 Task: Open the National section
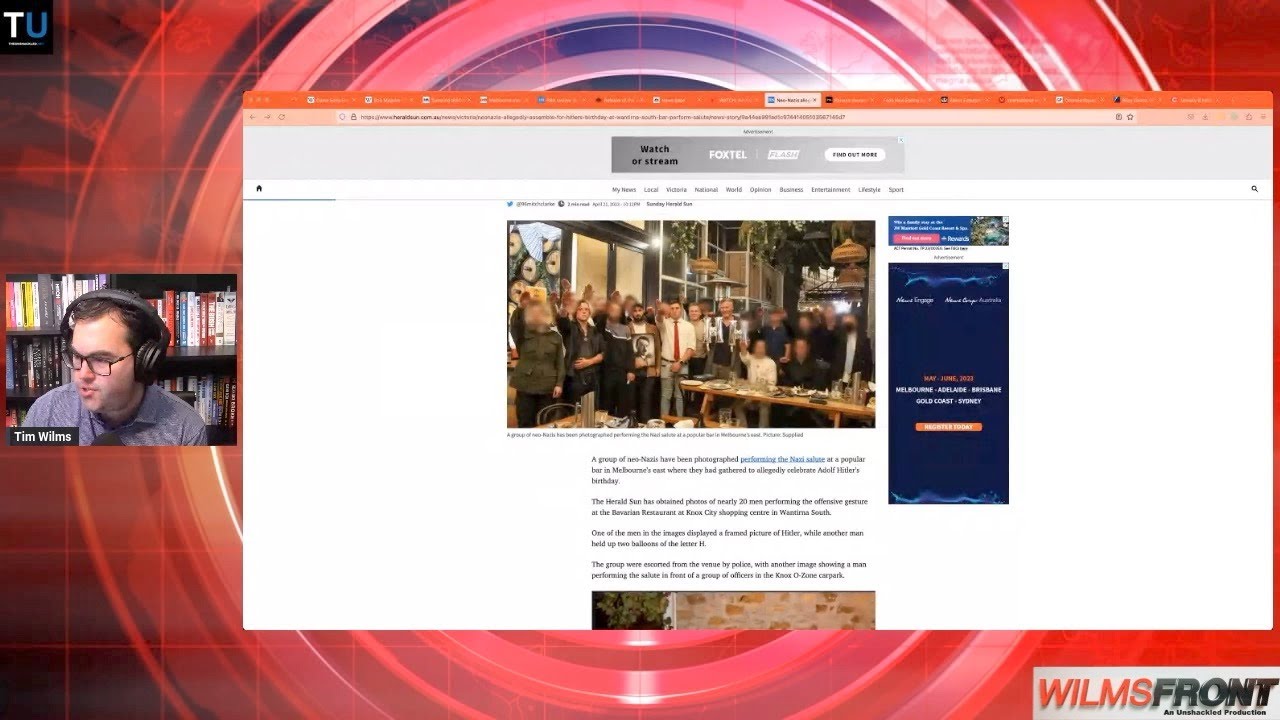click(706, 189)
